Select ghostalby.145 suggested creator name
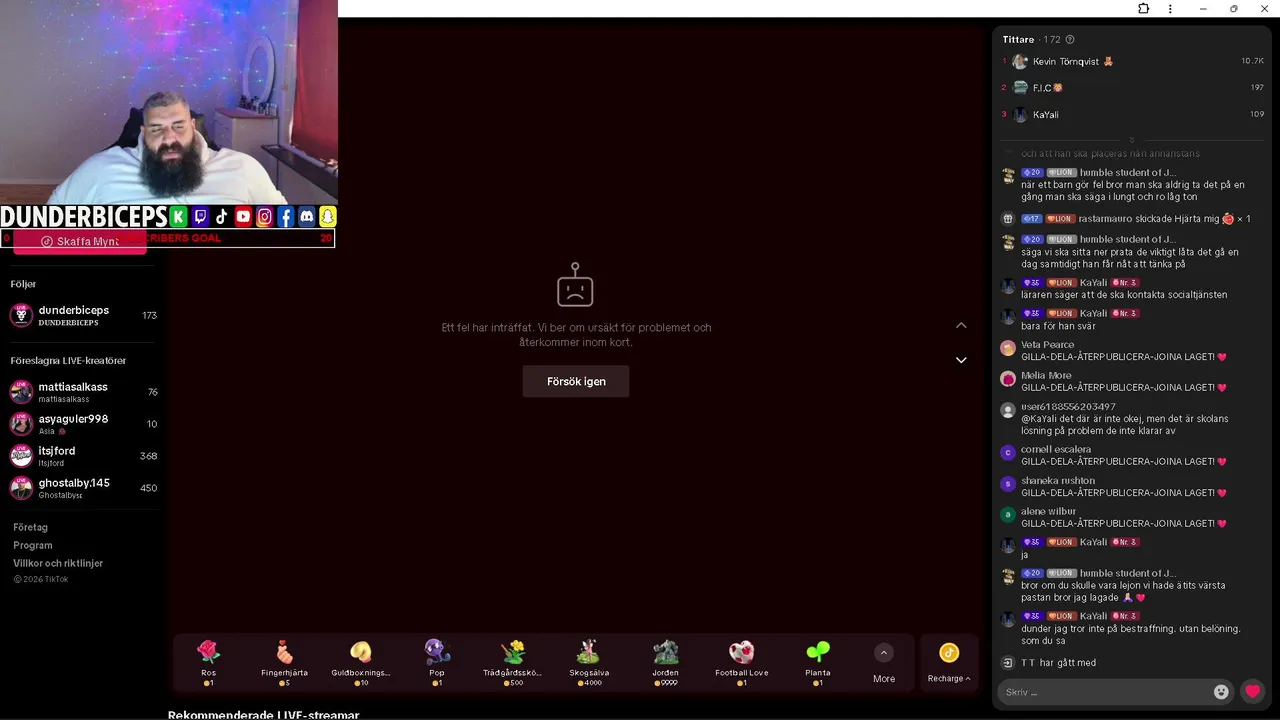The image size is (1280, 720). 74,483
